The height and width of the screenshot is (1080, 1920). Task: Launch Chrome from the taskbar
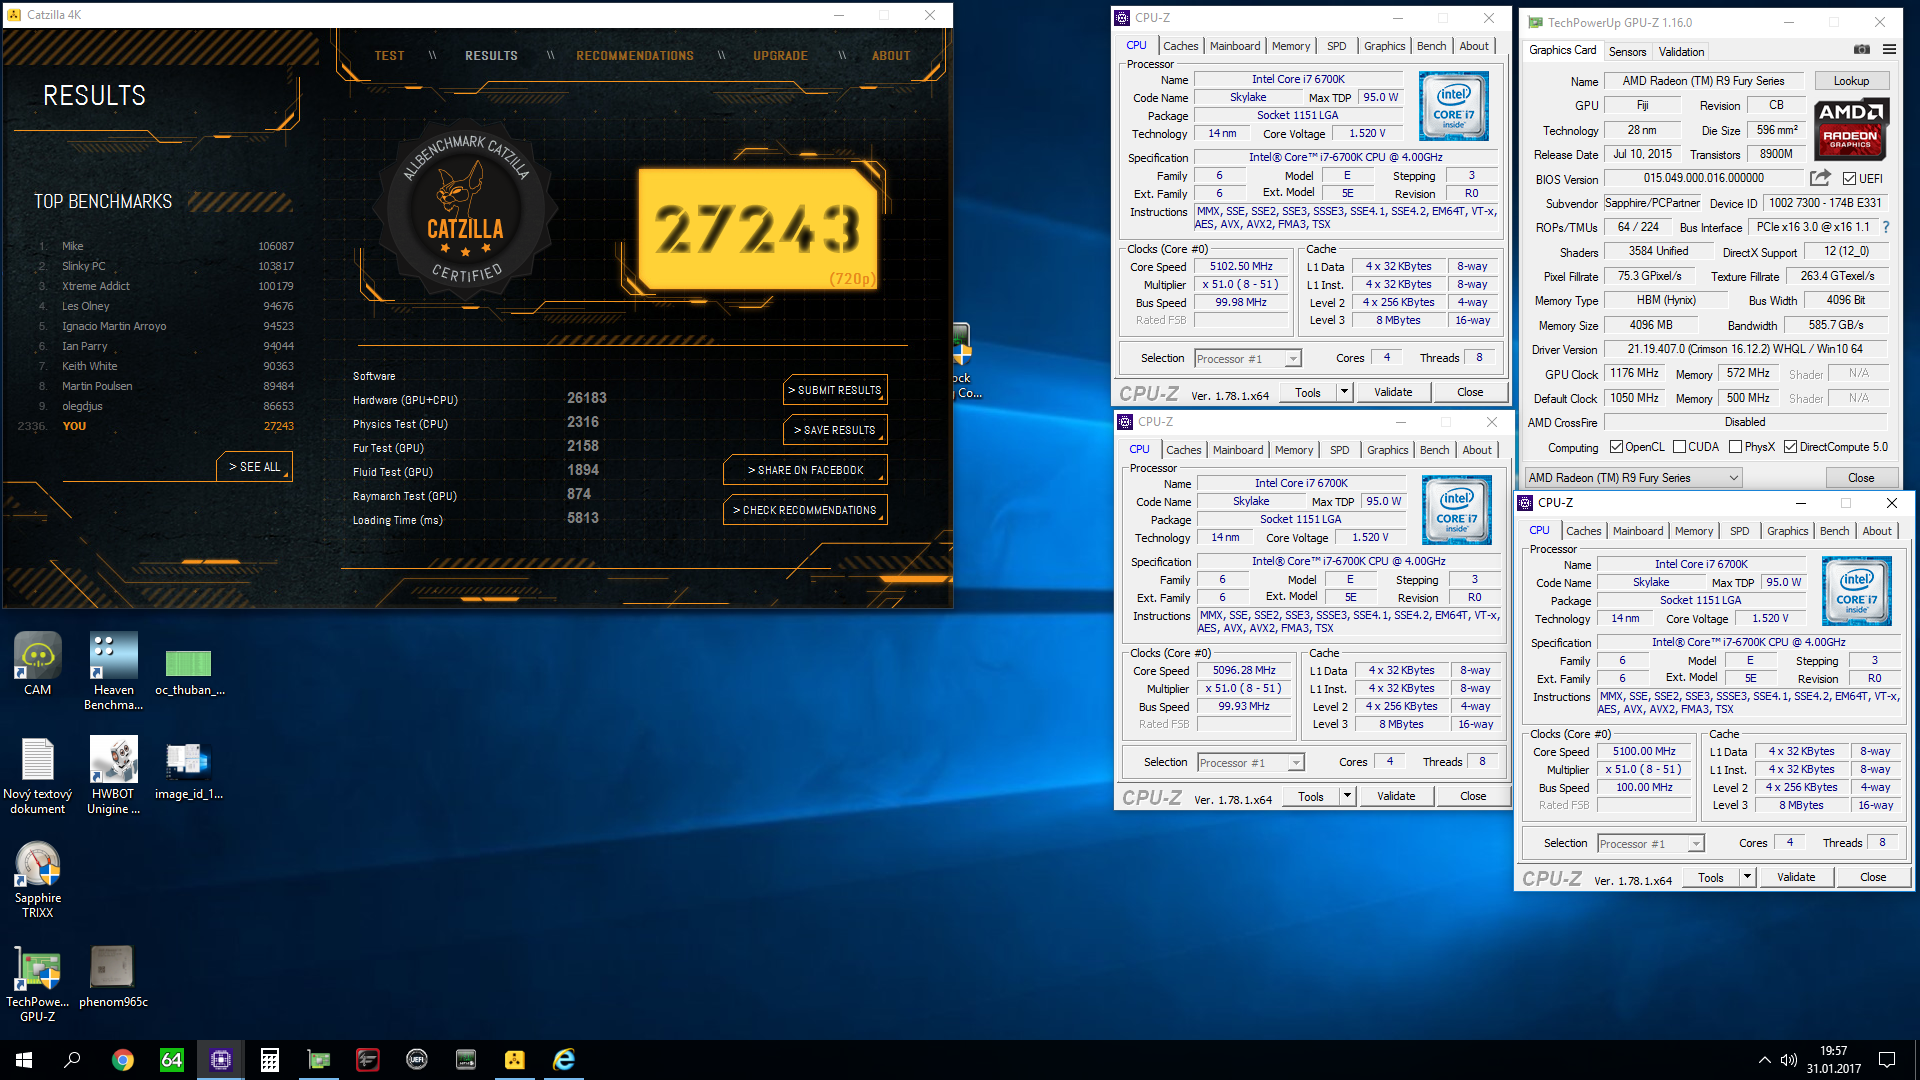[x=122, y=1060]
